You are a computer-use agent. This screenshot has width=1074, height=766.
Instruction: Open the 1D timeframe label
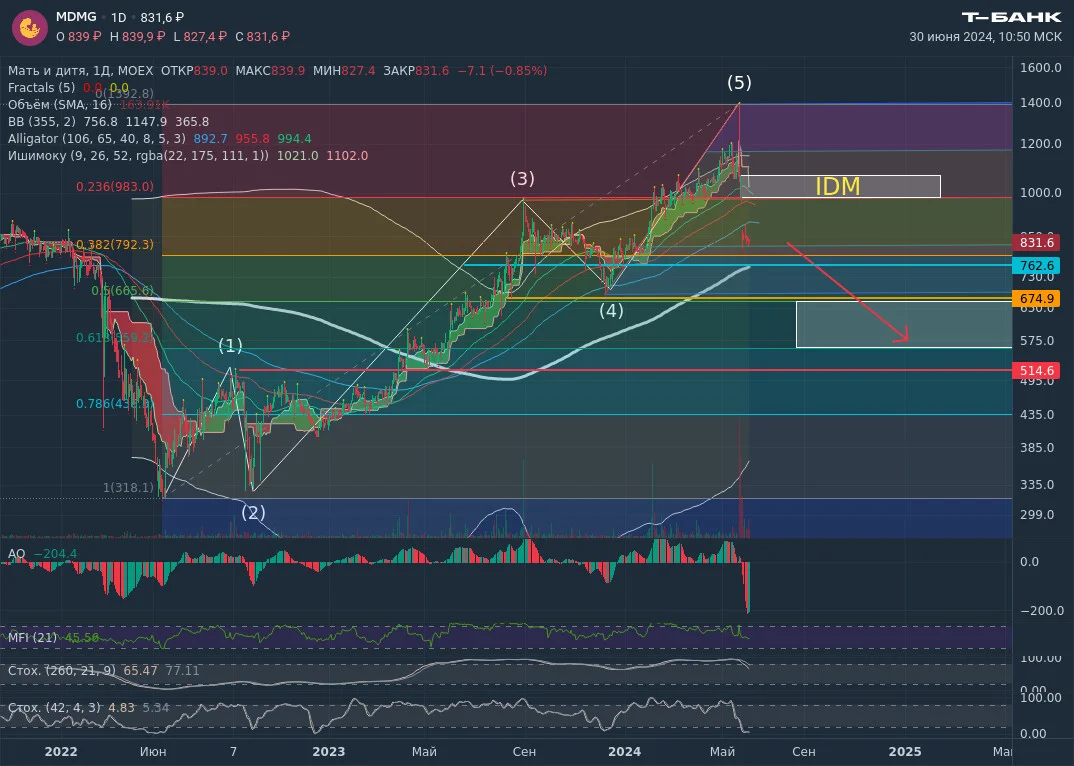(118, 17)
